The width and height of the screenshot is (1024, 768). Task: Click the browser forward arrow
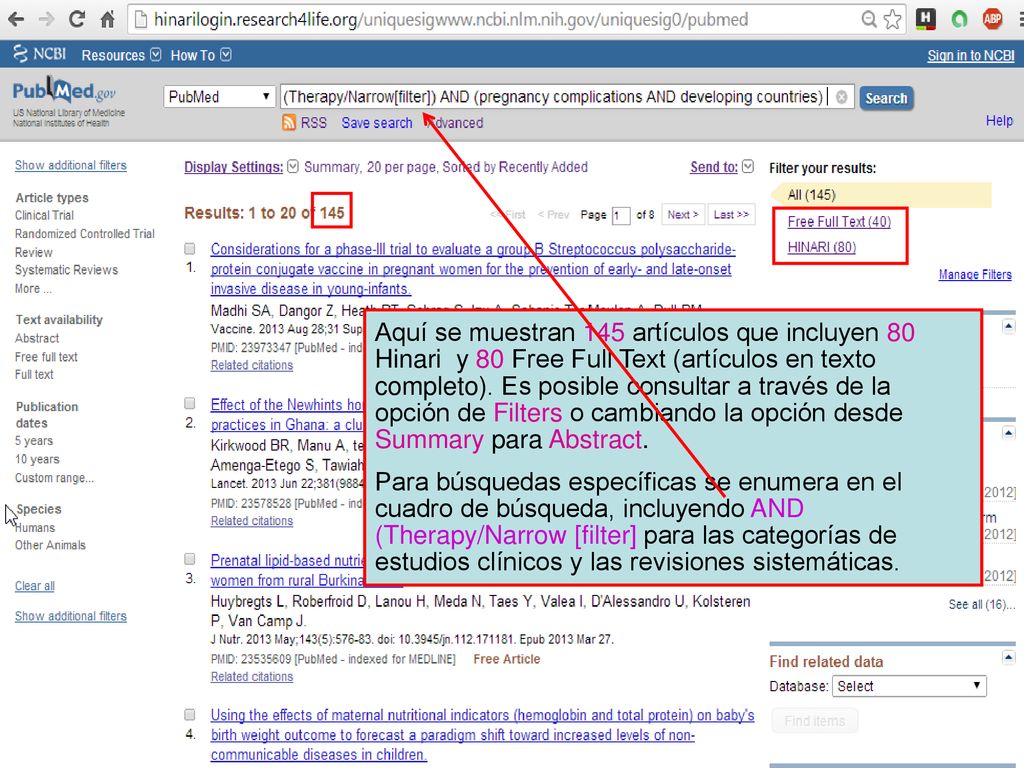coord(46,20)
